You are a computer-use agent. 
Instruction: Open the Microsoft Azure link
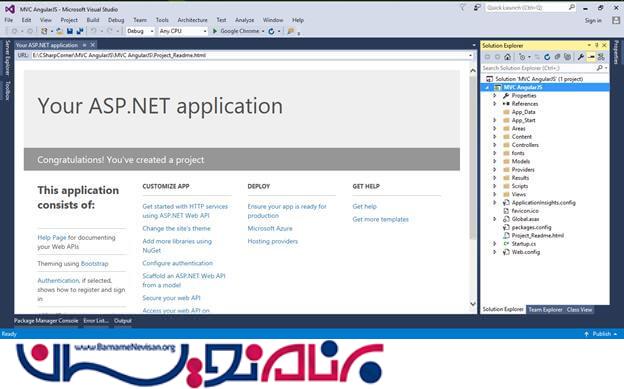pos(270,229)
